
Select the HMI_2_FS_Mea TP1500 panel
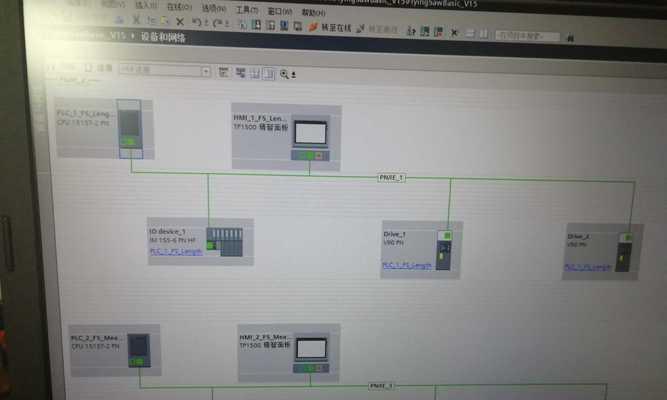pyautogui.click(x=289, y=353)
